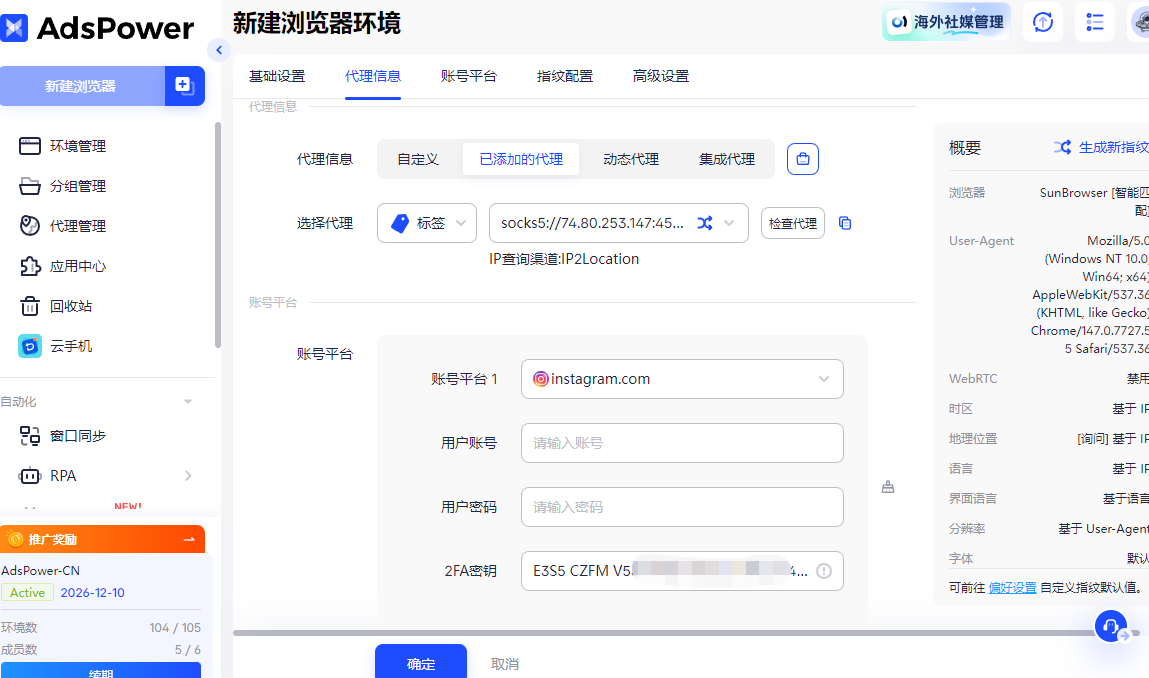Click the 2FA密钥 input field
Image resolution: width=1149 pixels, height=678 pixels.
click(682, 571)
